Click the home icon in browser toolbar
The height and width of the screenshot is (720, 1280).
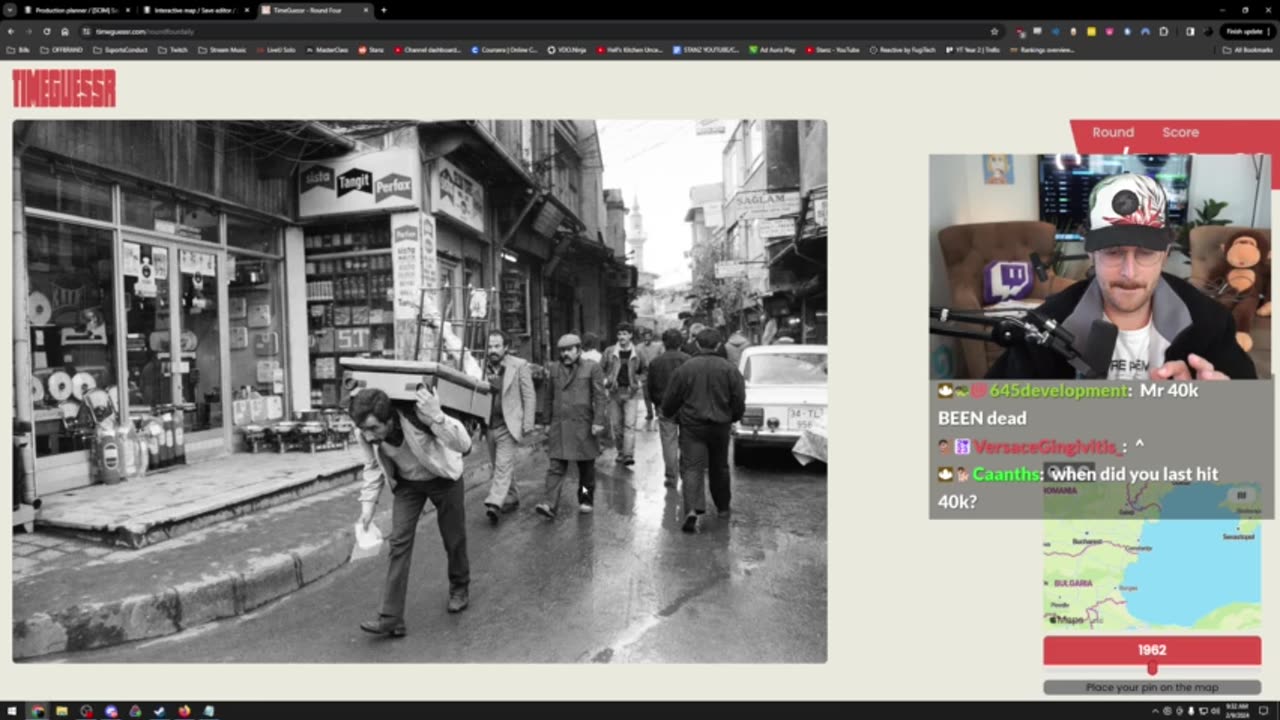click(x=65, y=32)
